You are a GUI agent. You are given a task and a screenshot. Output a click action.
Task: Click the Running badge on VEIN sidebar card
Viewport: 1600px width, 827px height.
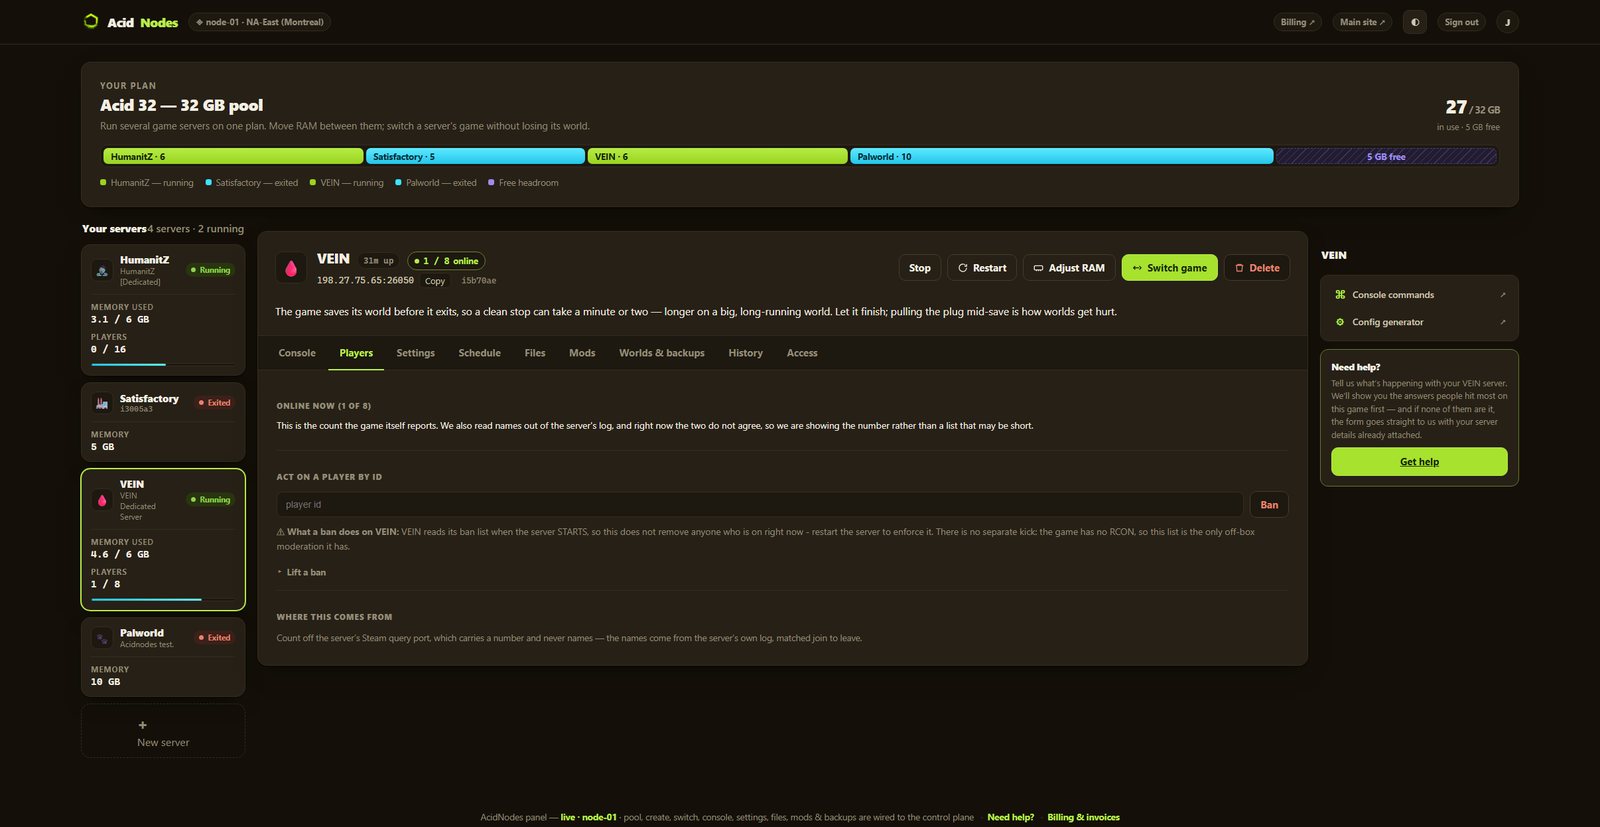pos(211,500)
